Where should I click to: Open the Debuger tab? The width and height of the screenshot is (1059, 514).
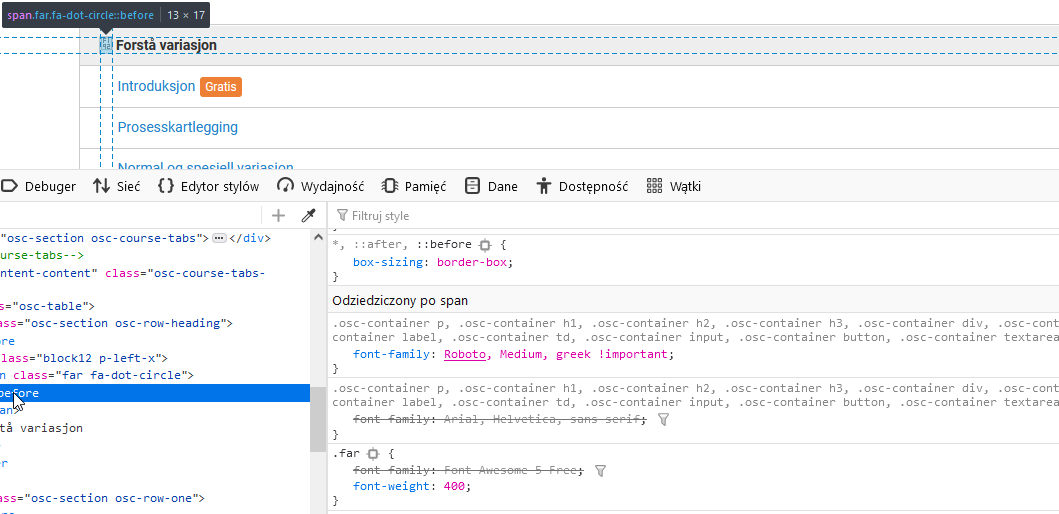click(39, 186)
